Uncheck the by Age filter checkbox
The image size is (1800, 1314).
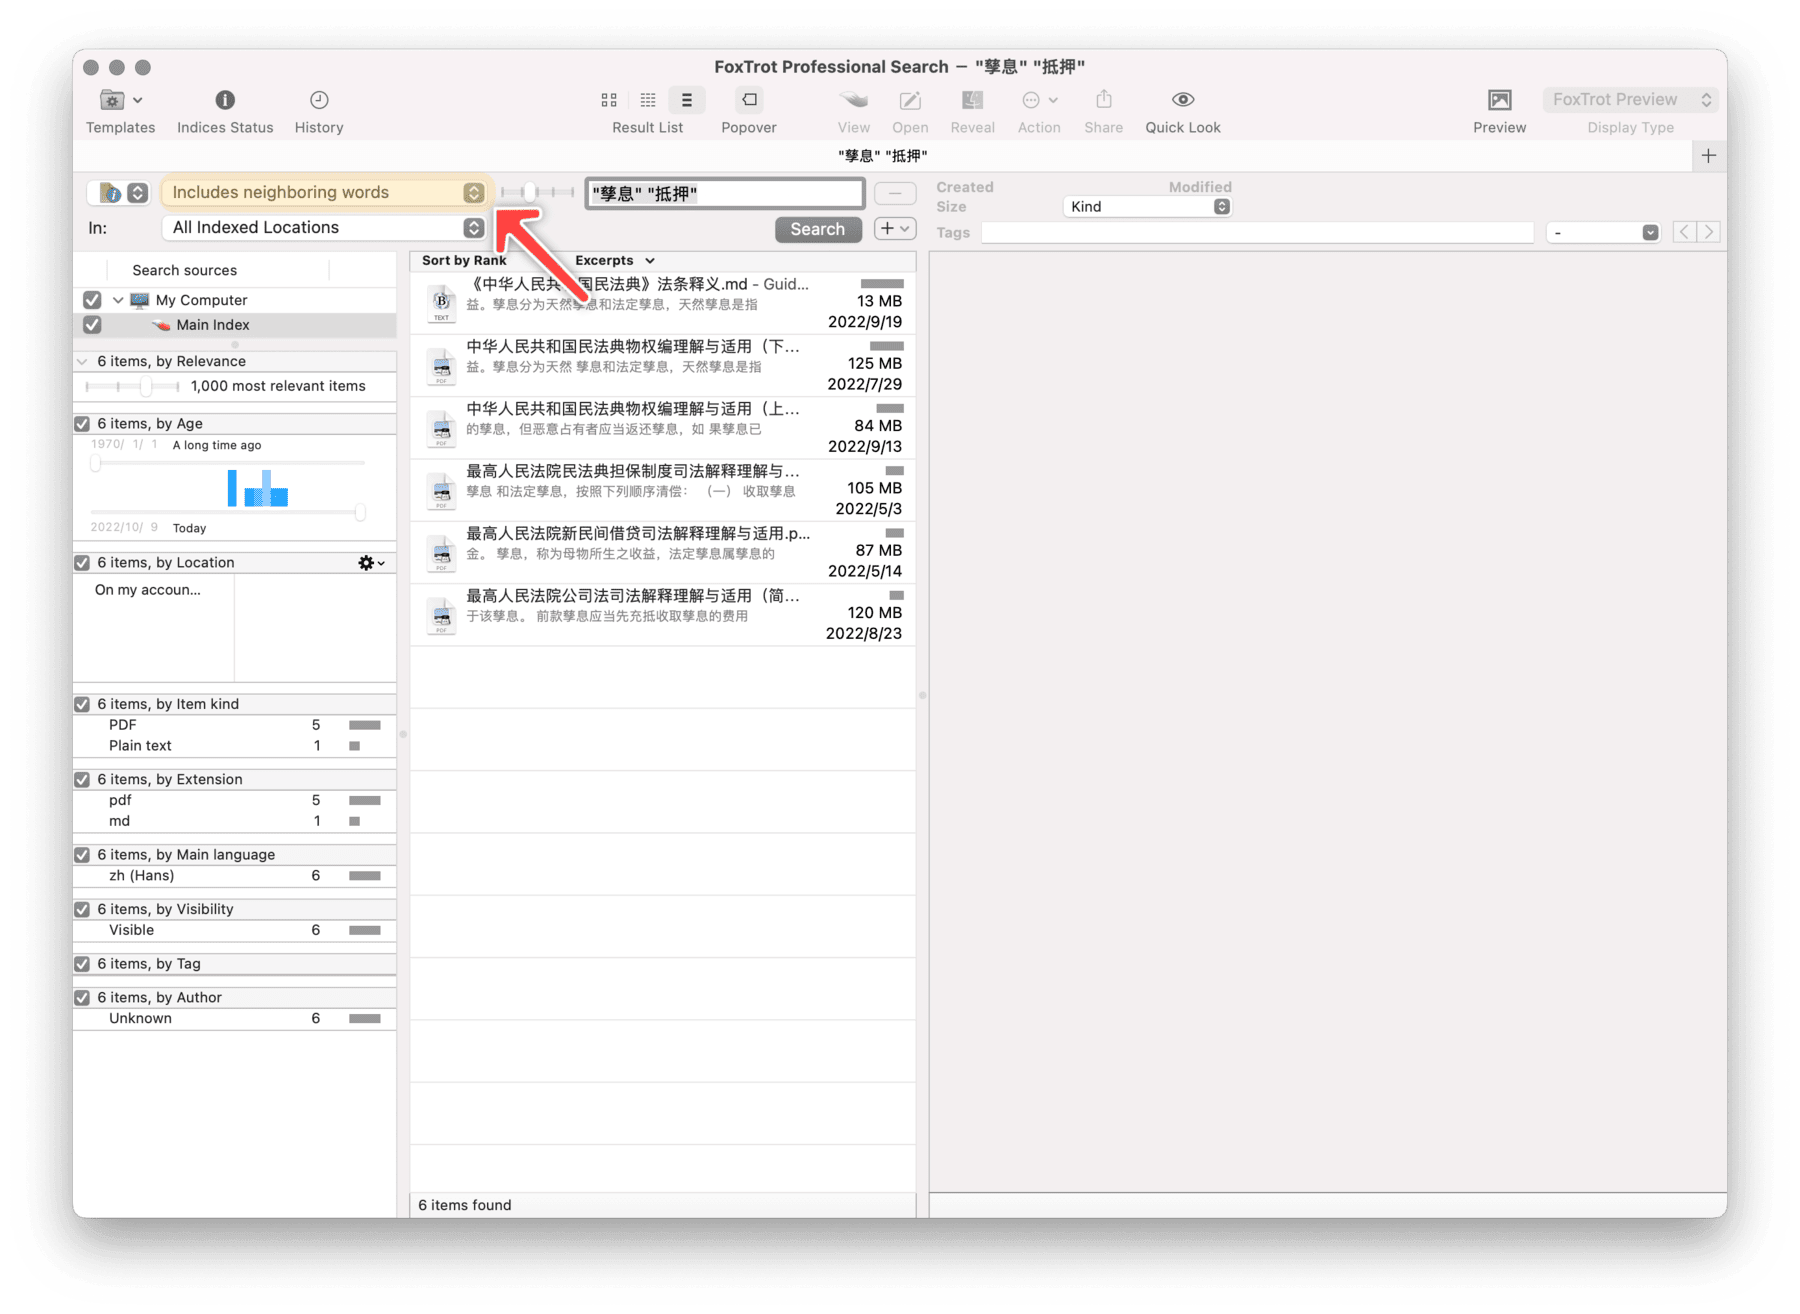point(83,424)
